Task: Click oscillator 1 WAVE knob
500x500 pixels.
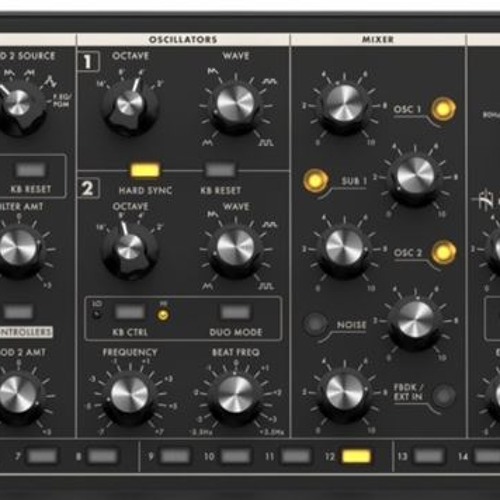Action: pyautogui.click(x=235, y=106)
